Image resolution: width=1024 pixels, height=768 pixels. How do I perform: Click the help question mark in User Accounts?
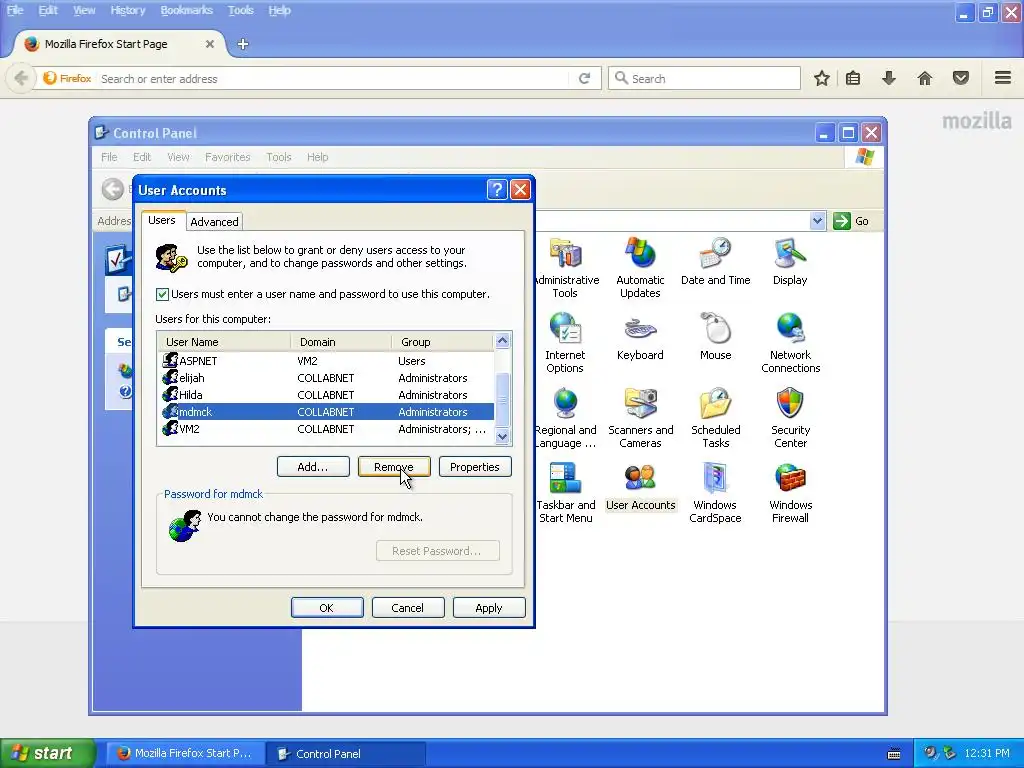tap(496, 189)
